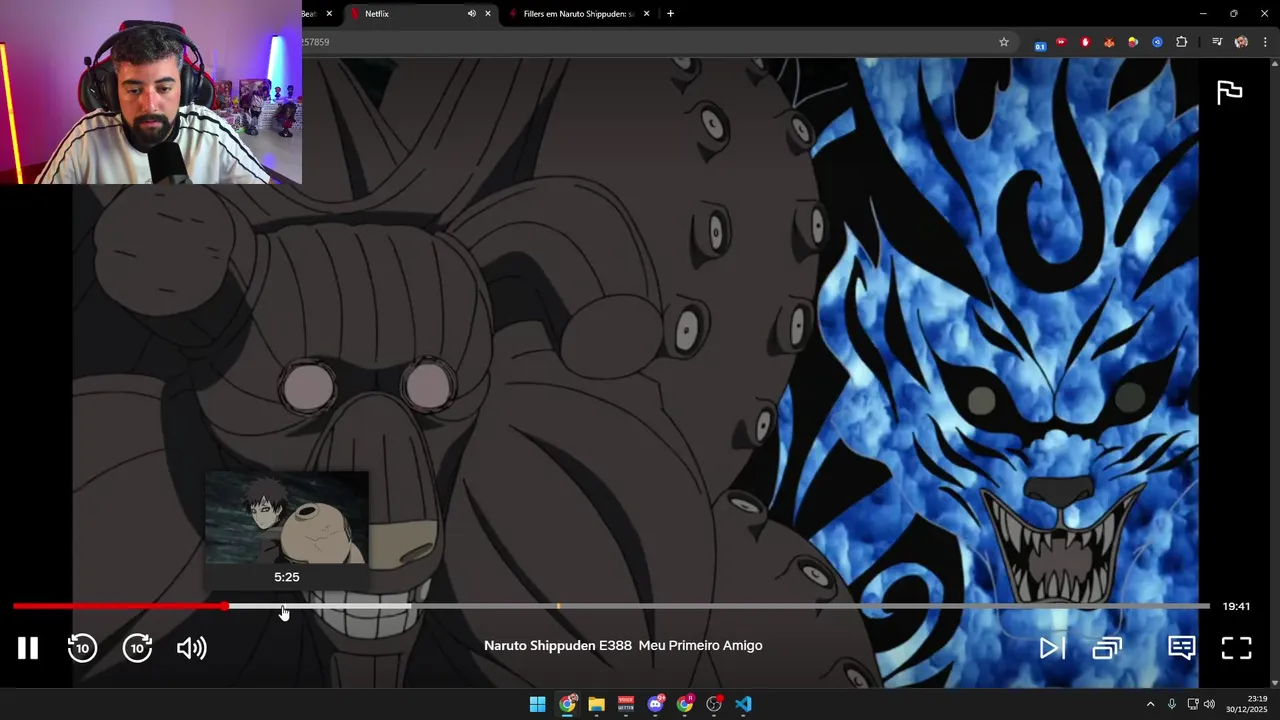Viewport: 1280px width, 720px height.
Task: Open the Chrome extensions puzzle menu
Action: click(1182, 42)
